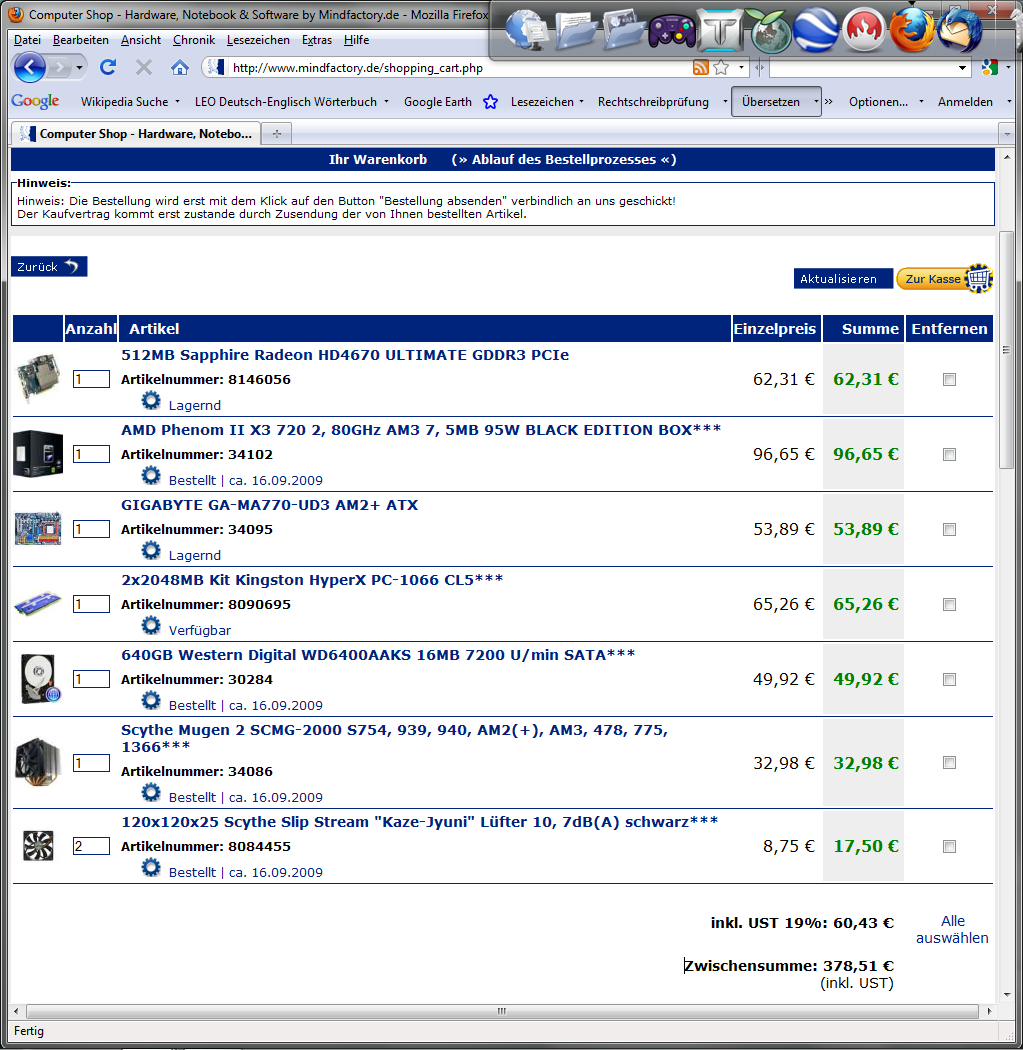Screen dimensions: 1023x1050
Task: Open Google Earth globe dock icon
Action: click(815, 30)
